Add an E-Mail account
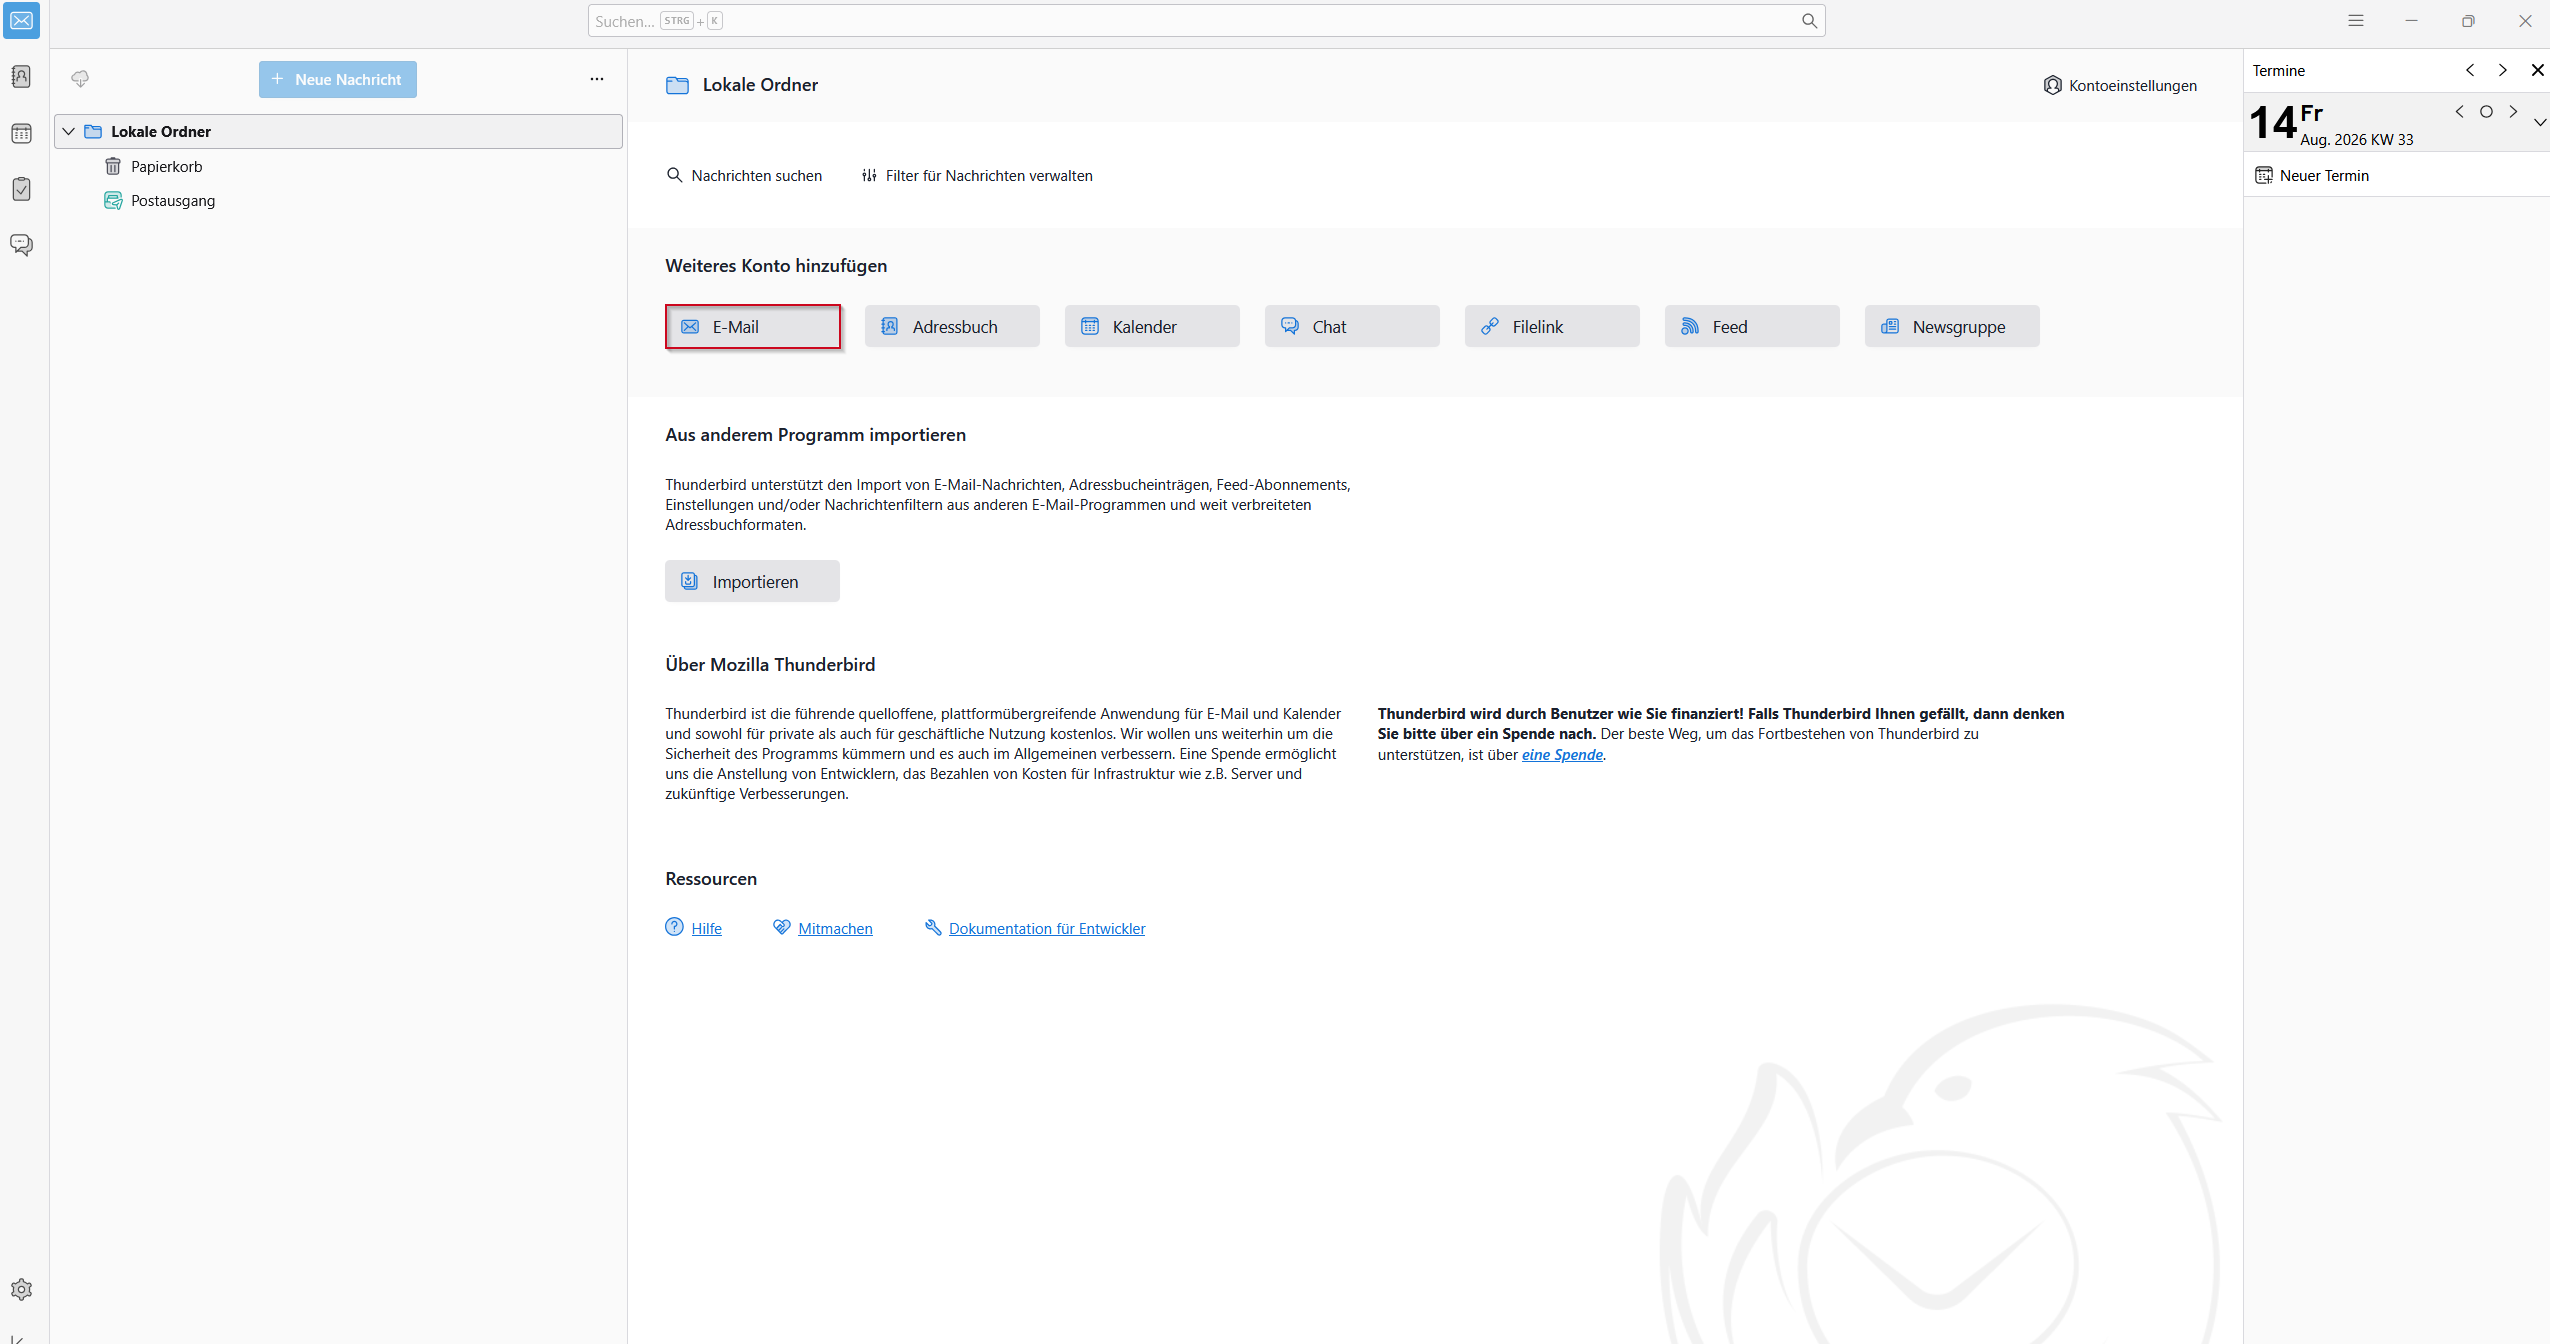This screenshot has width=2550, height=1344. coord(752,326)
